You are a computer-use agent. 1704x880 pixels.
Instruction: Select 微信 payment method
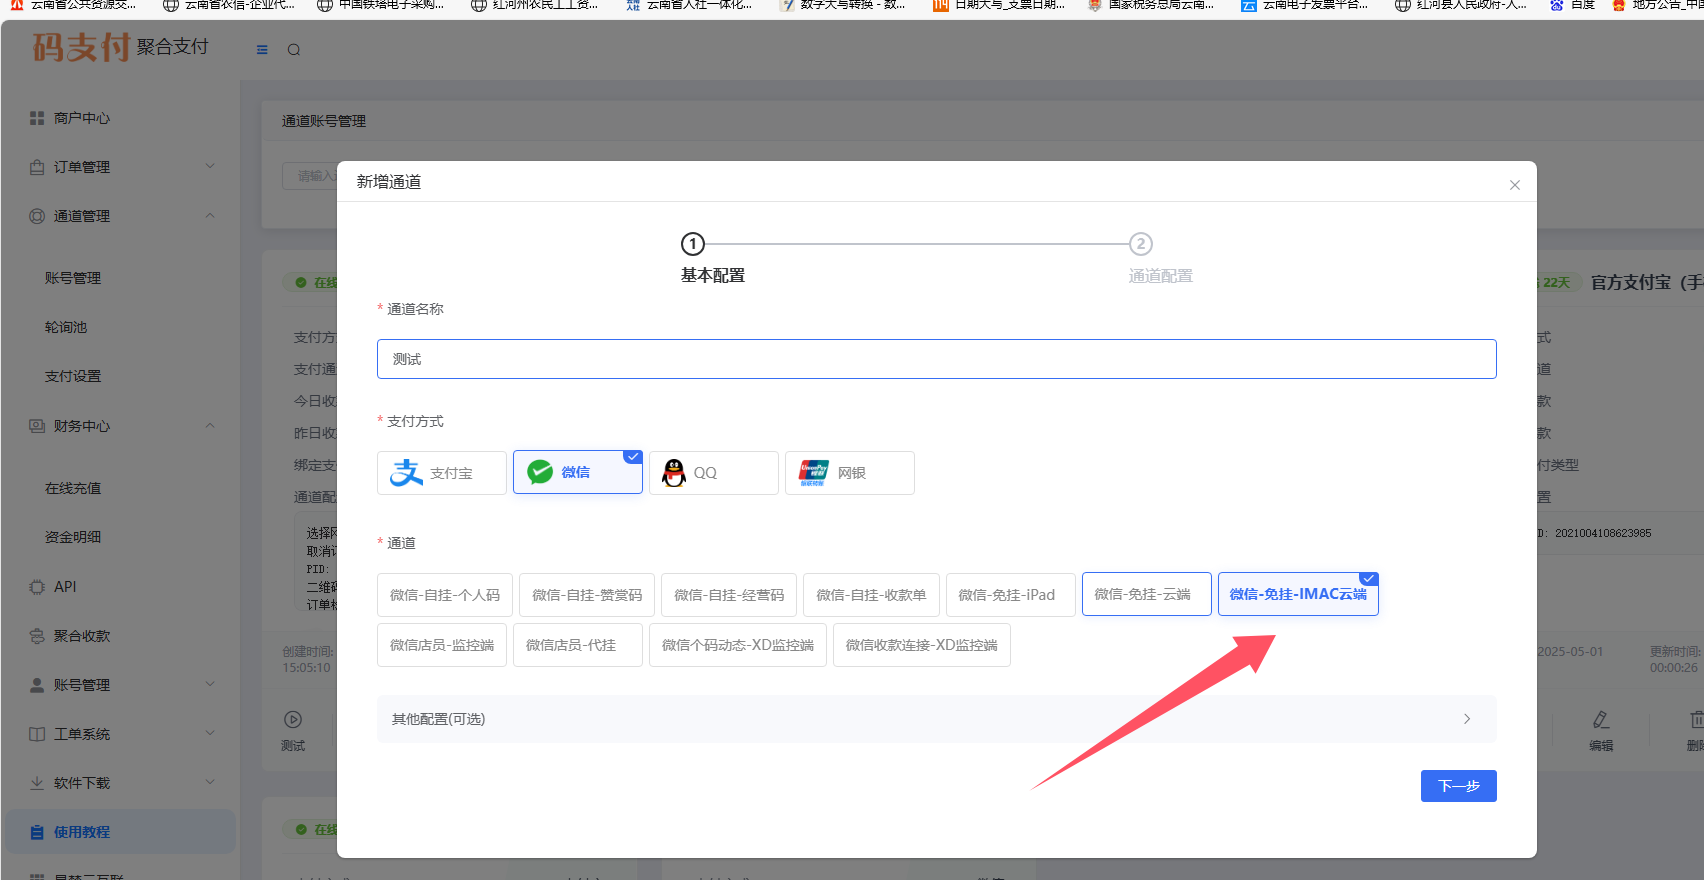pos(578,472)
